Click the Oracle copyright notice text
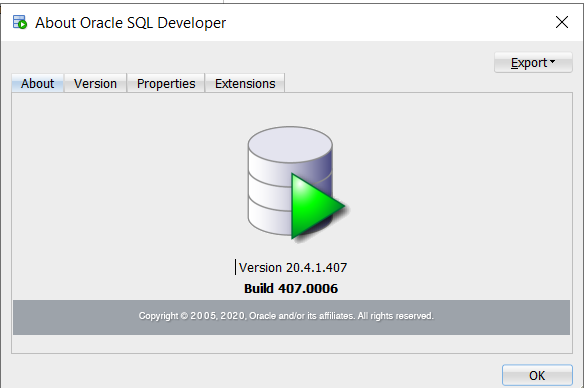587x388 pixels. pos(286,316)
